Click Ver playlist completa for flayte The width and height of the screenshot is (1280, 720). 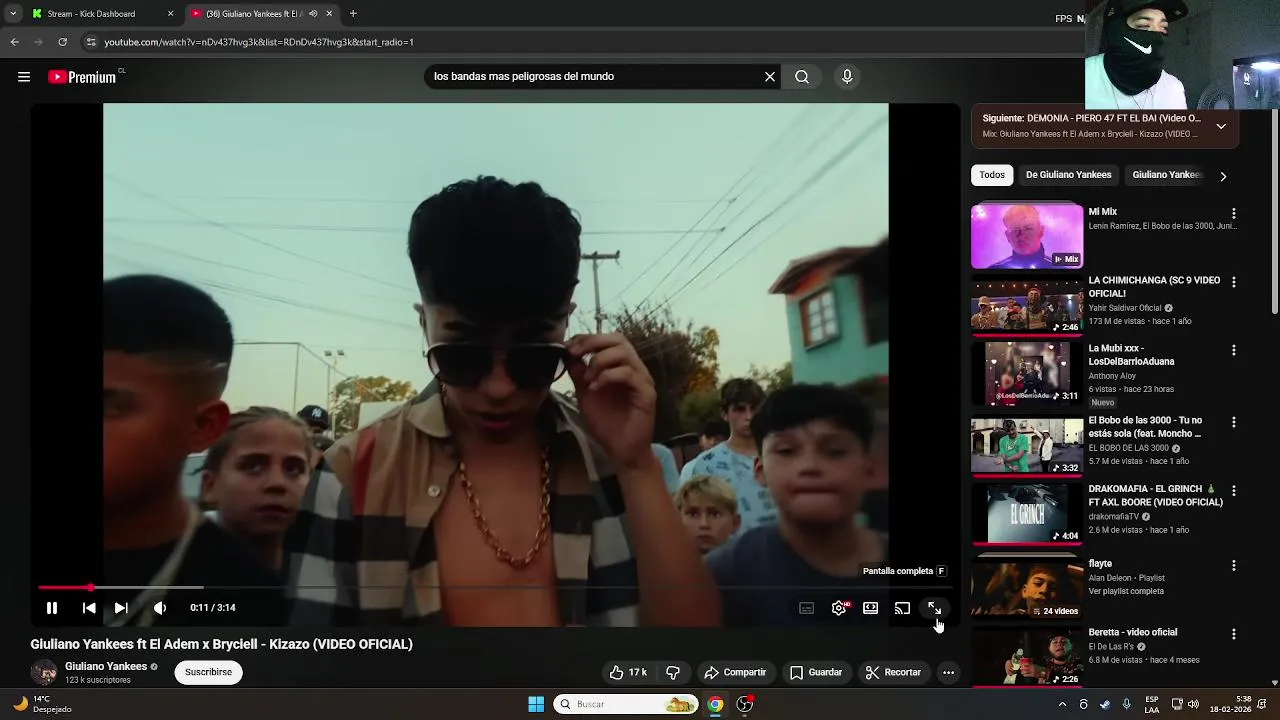pos(1126,591)
